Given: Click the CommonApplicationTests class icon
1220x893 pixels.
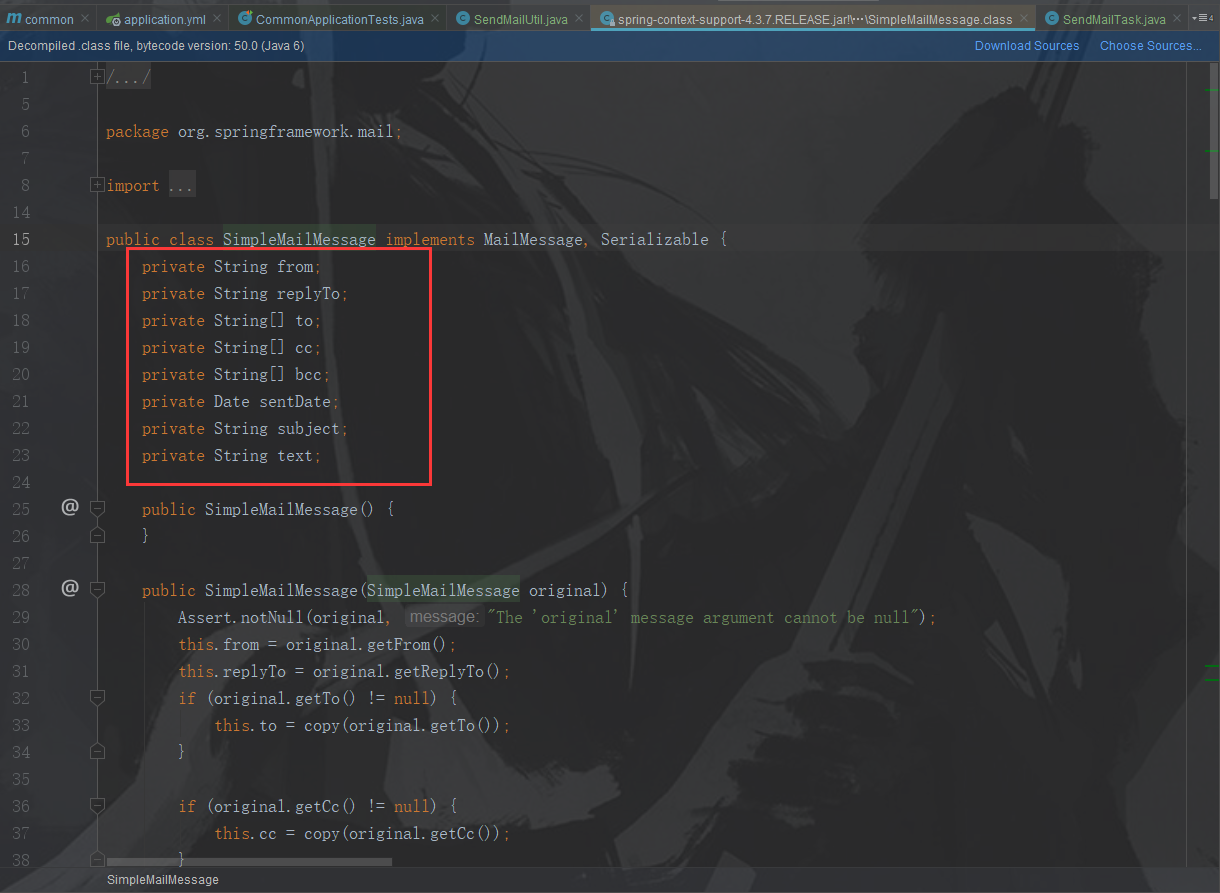Looking at the screenshot, I should click(245, 19).
